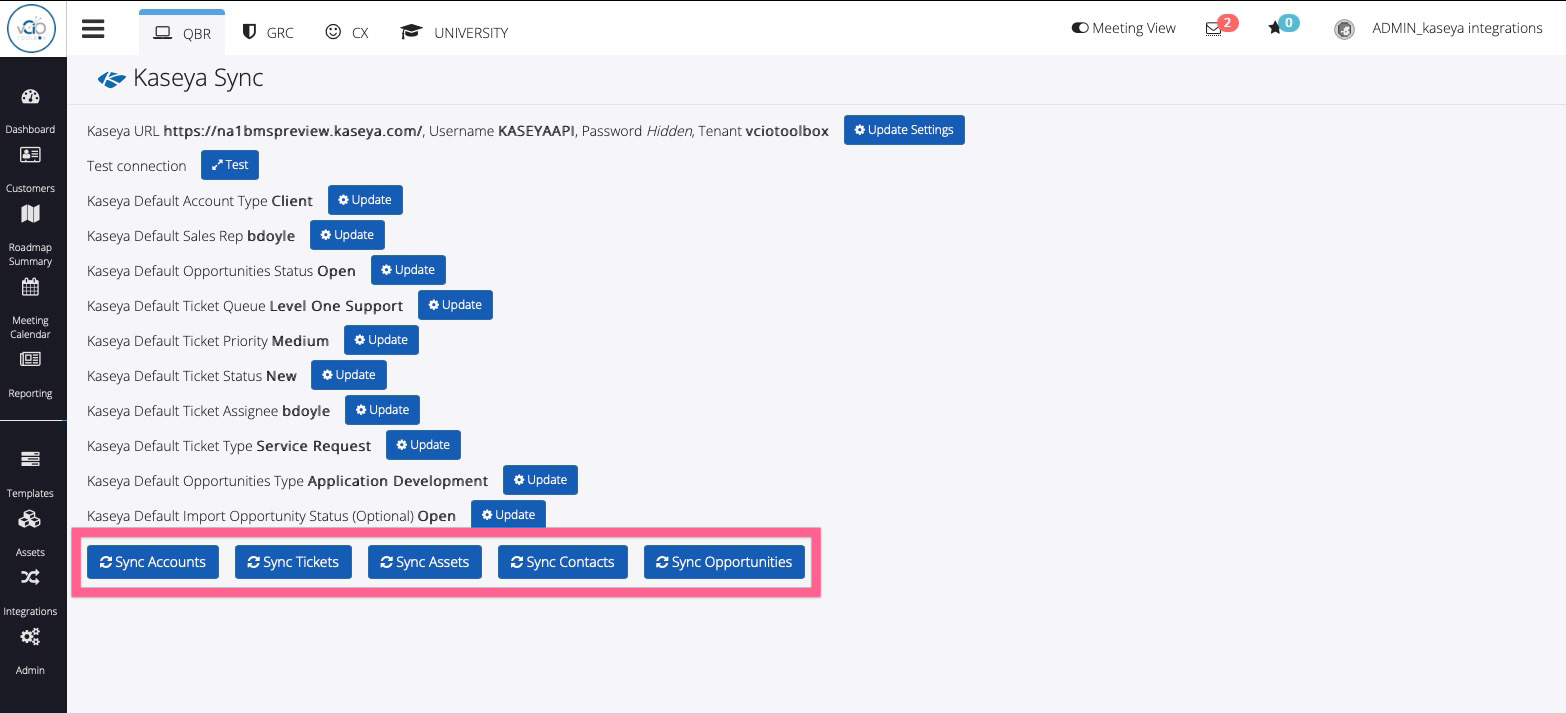Open mail notifications with badge 2
Image resolution: width=1566 pixels, height=713 pixels.
click(1221, 27)
